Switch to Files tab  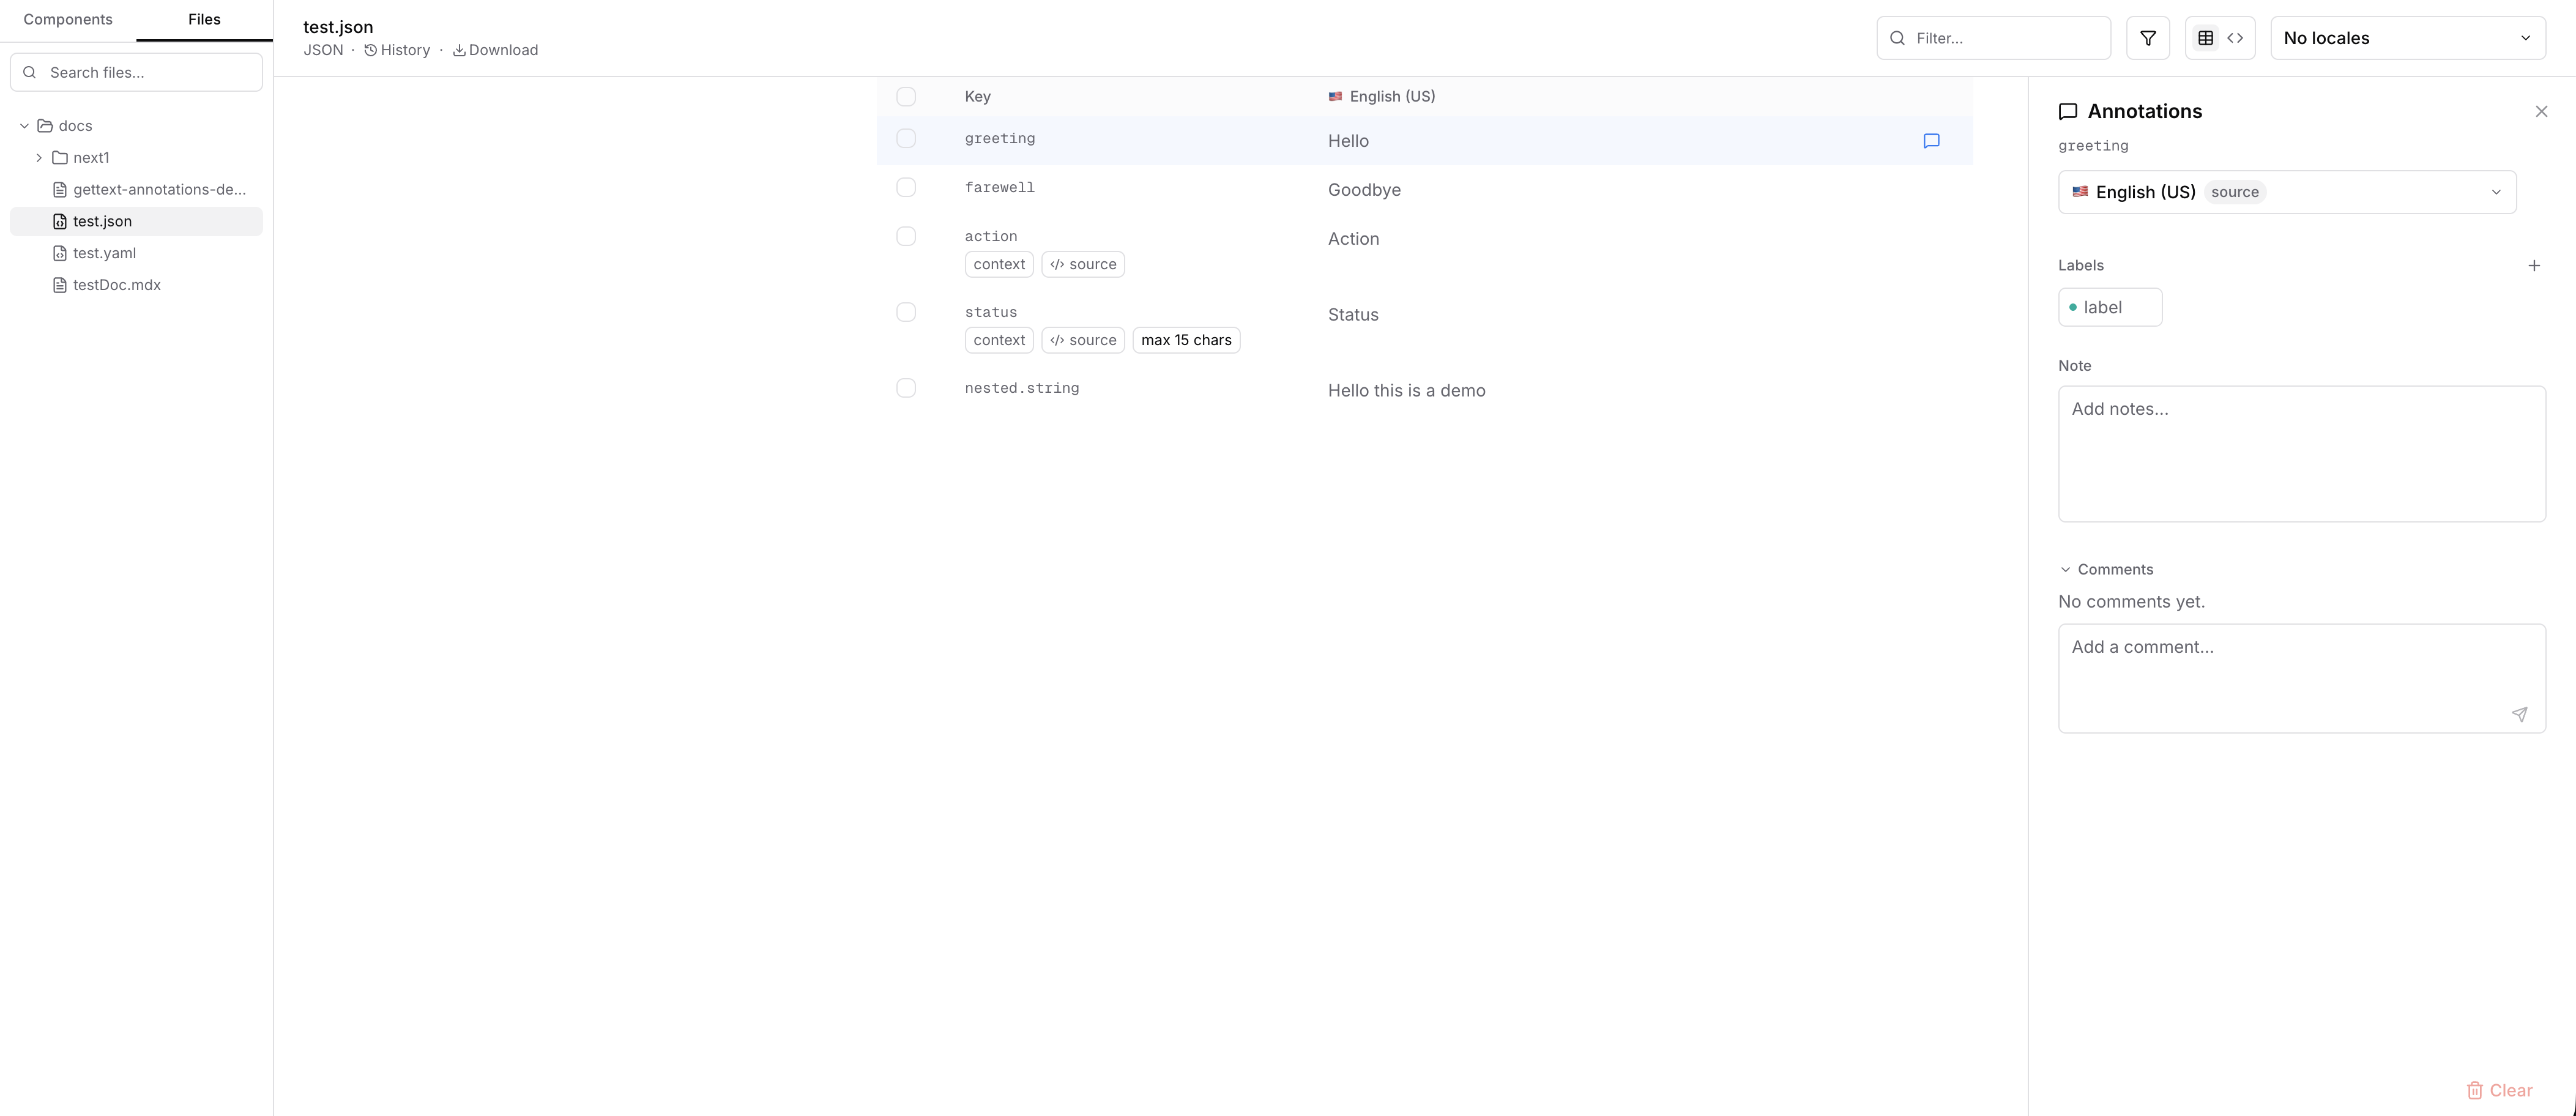204,20
